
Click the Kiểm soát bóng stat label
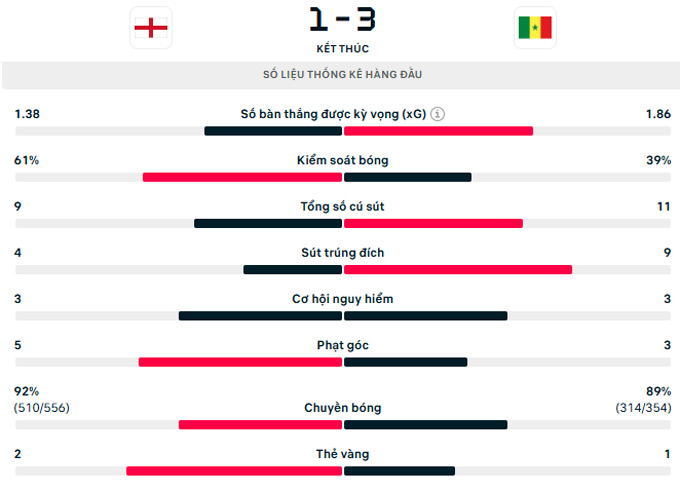[342, 160]
